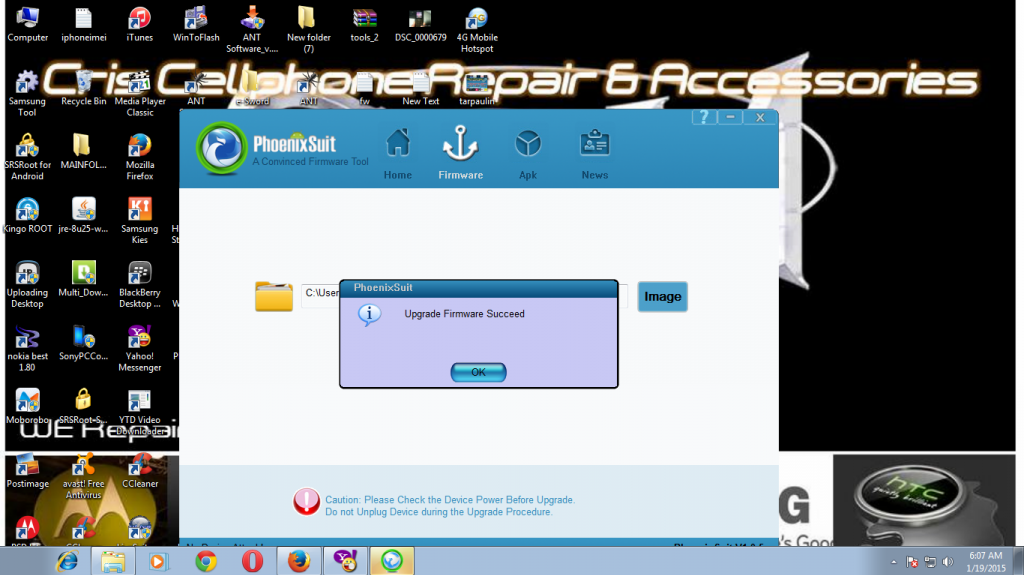Click the Image button
This screenshot has height=575, width=1024.
(x=662, y=296)
